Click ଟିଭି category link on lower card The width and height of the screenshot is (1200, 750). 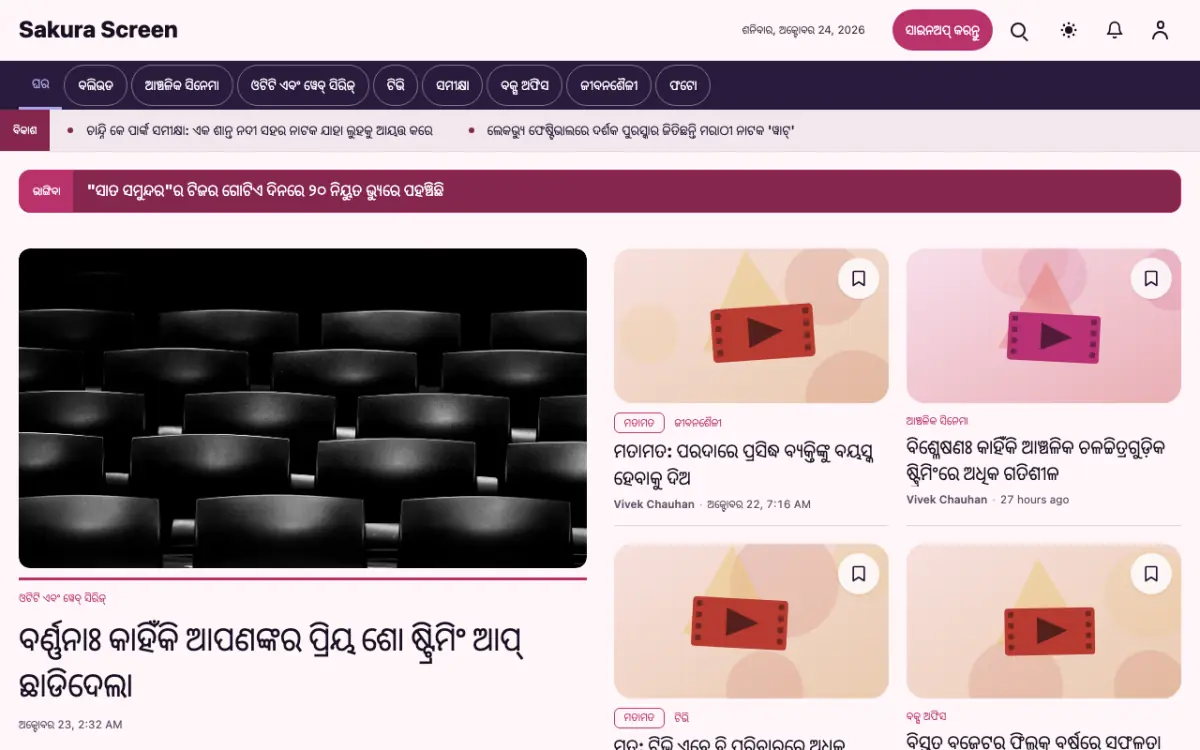pyautogui.click(x=681, y=717)
